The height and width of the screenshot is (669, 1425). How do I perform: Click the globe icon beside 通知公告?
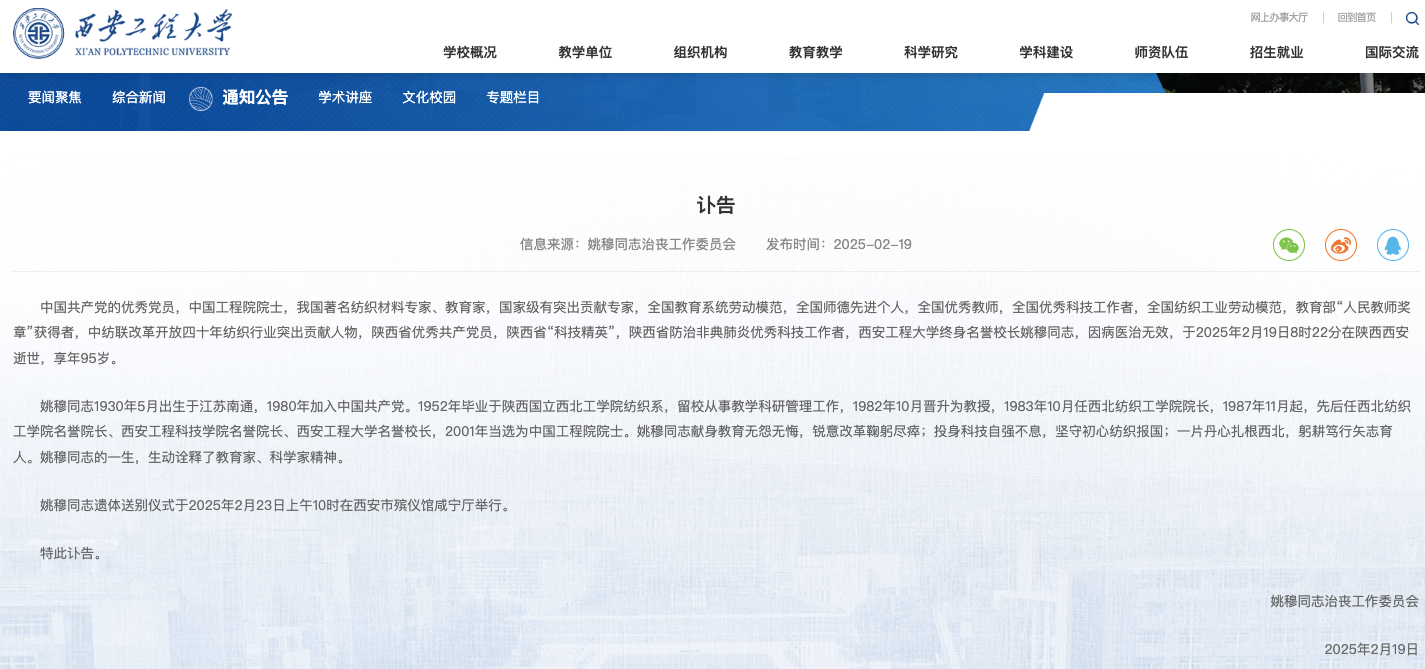click(x=201, y=98)
